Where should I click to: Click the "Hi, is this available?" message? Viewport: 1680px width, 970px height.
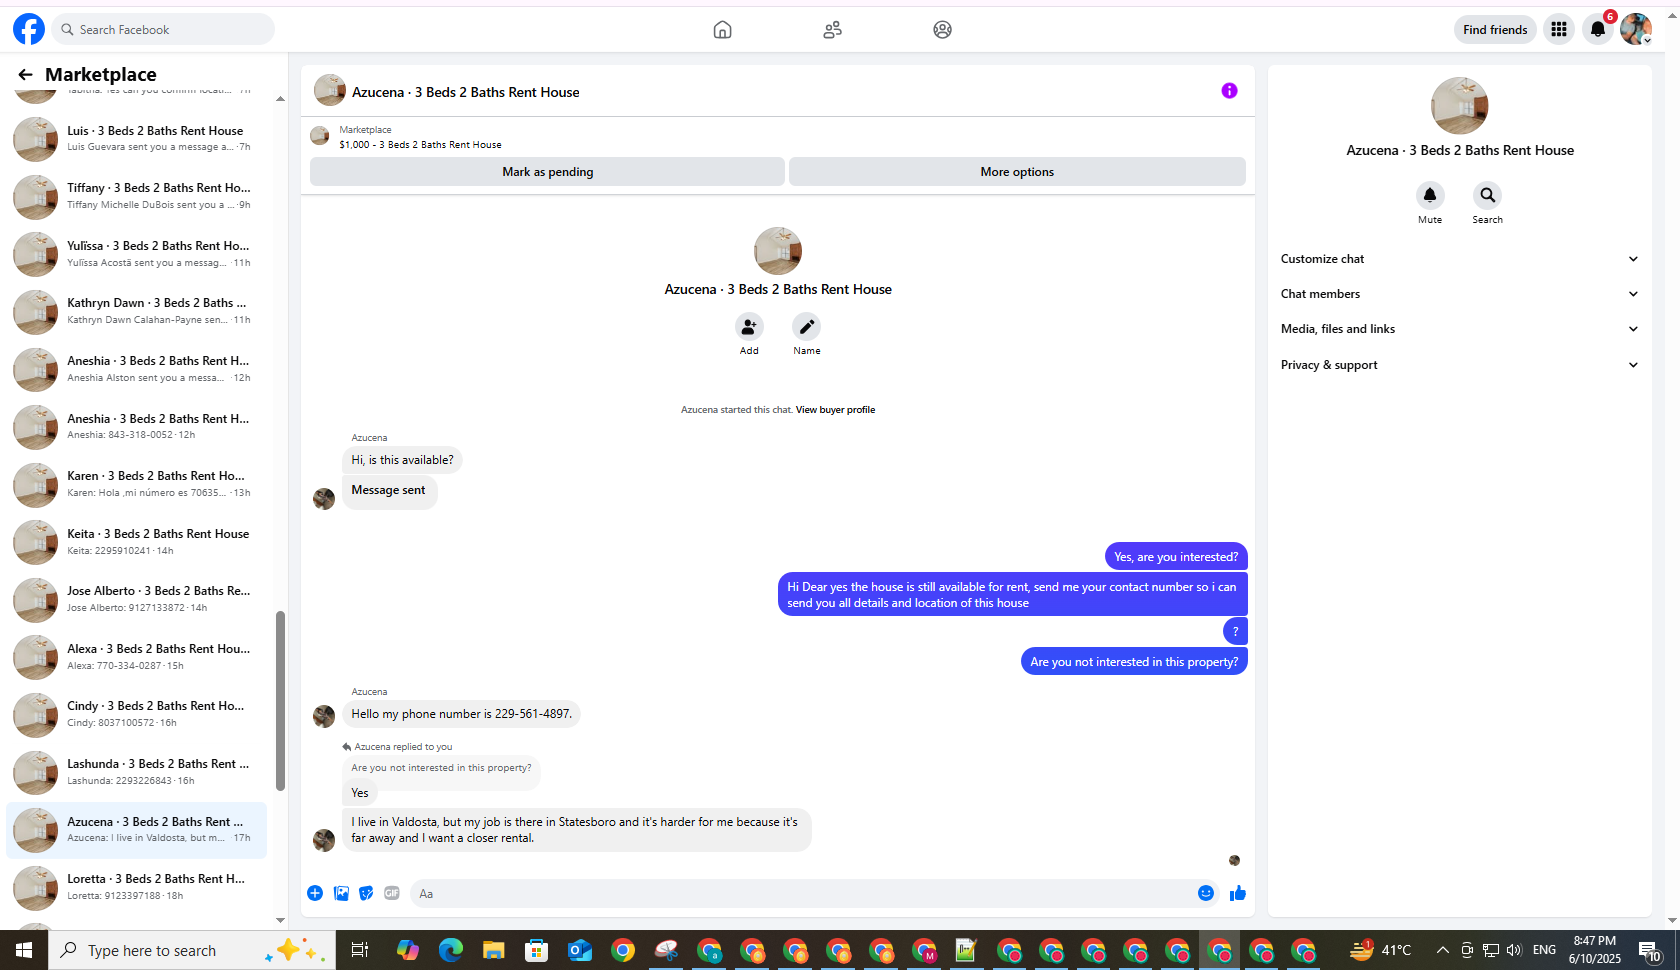pos(402,460)
